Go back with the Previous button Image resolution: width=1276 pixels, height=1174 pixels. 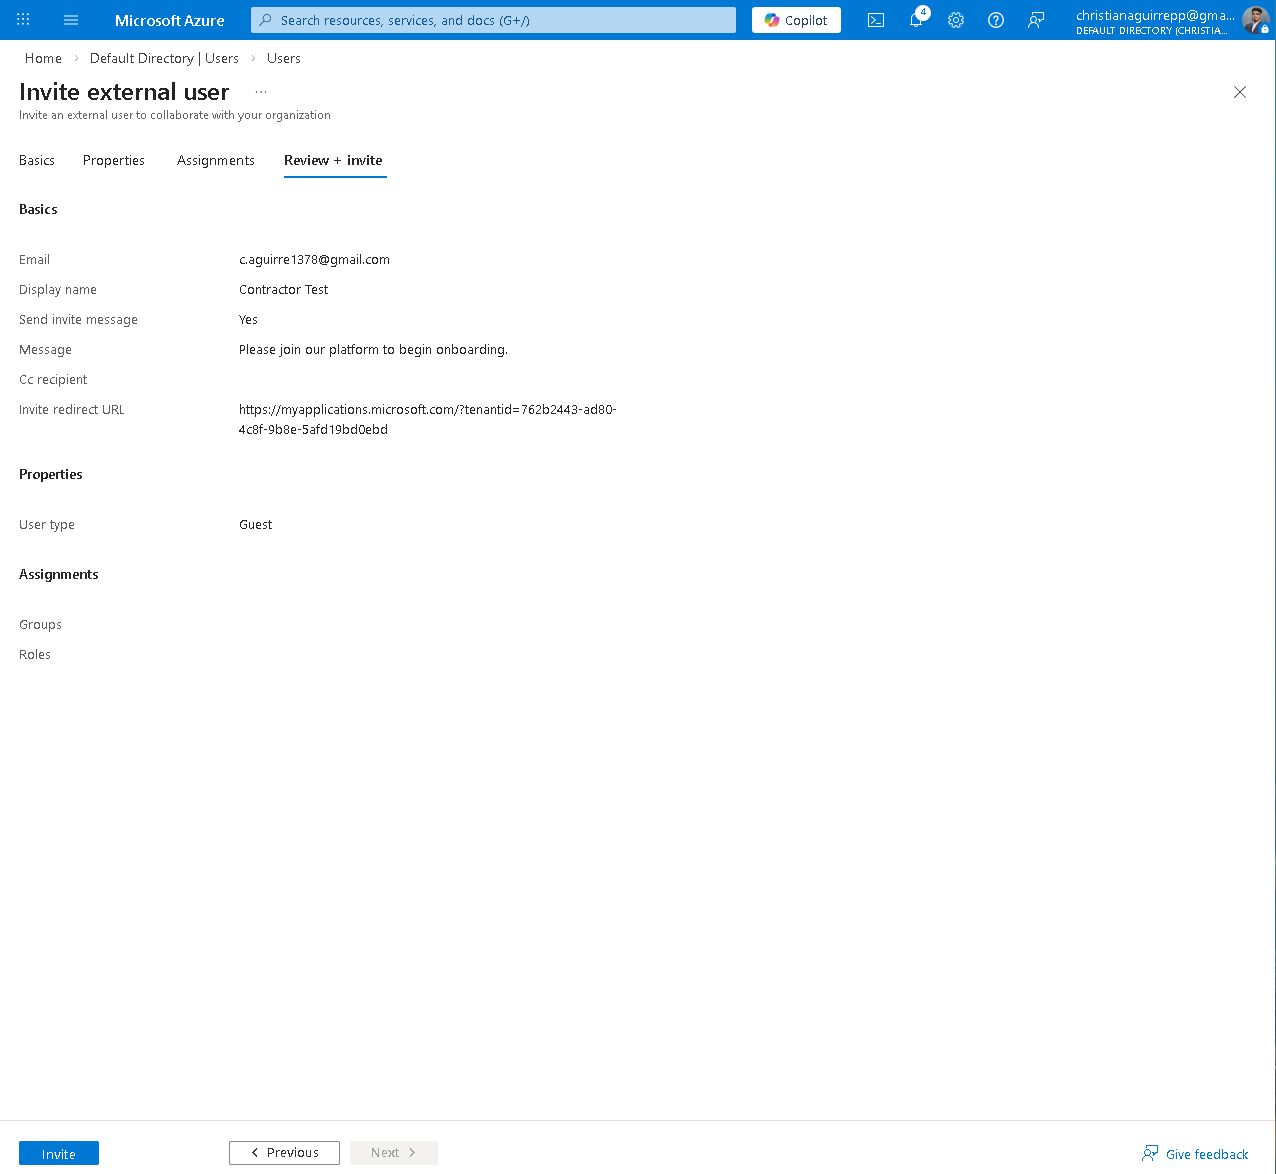click(x=284, y=1153)
